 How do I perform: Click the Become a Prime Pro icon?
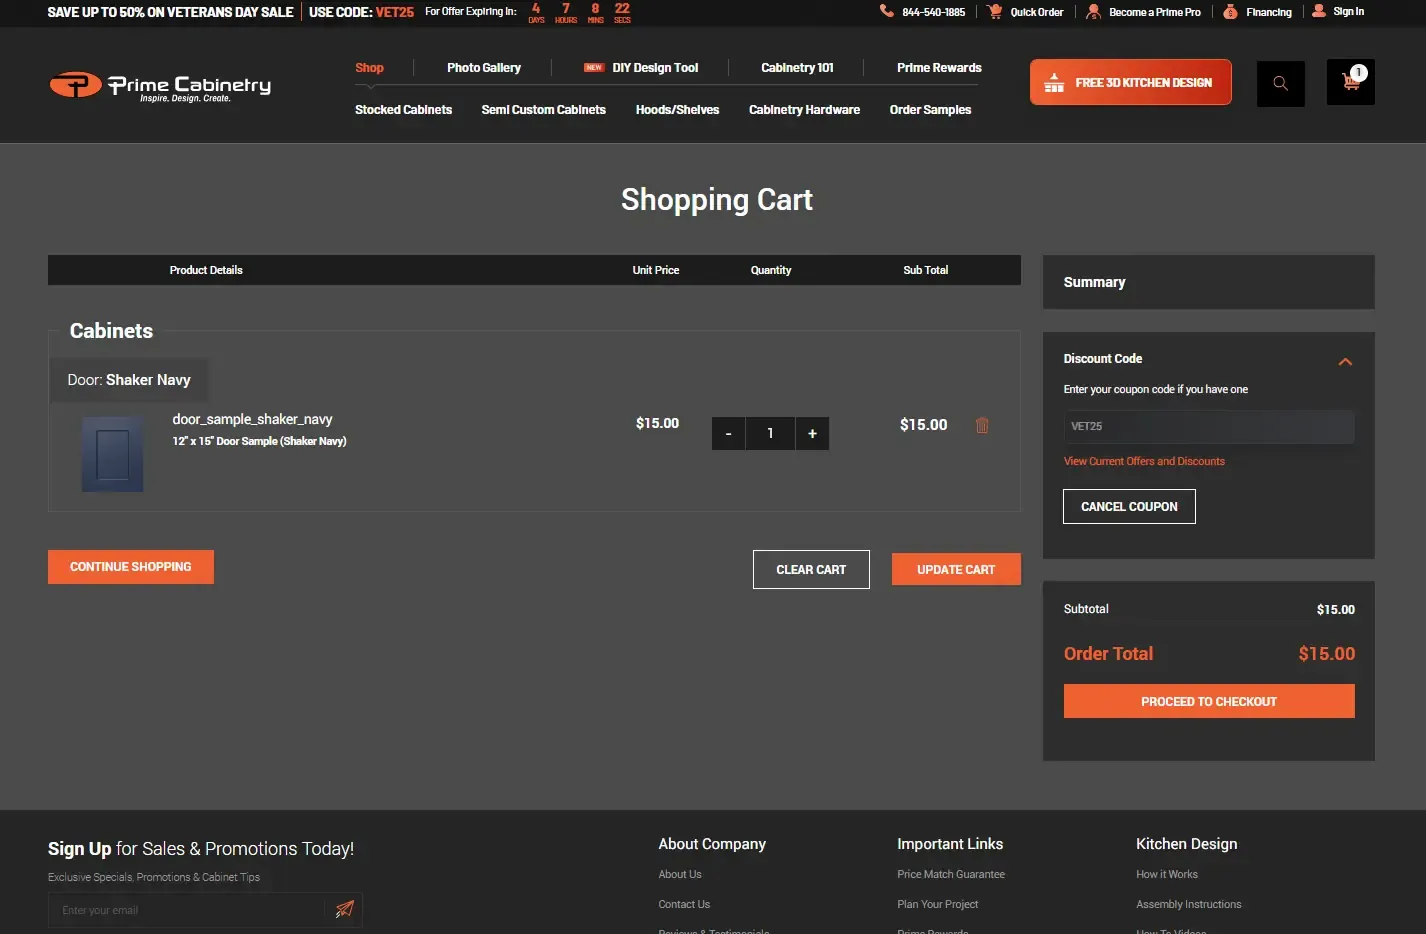(1093, 11)
